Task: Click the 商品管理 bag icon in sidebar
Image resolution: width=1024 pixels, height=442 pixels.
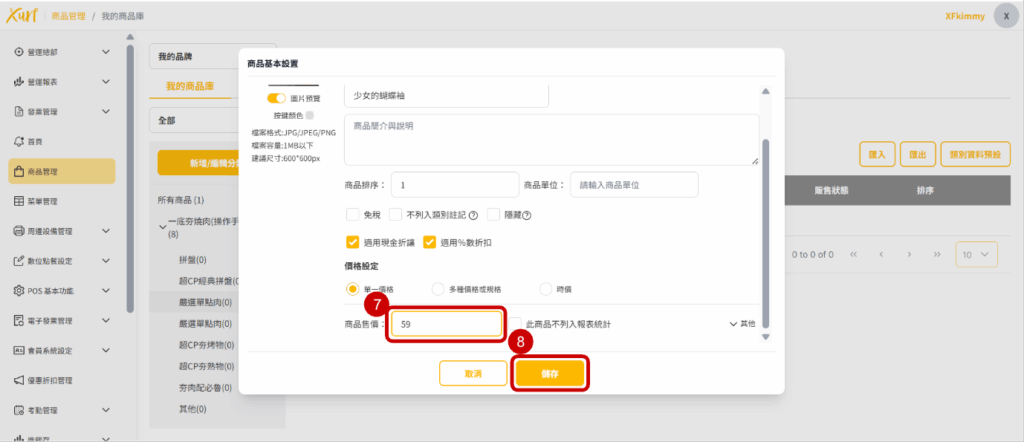Action: pos(19,172)
